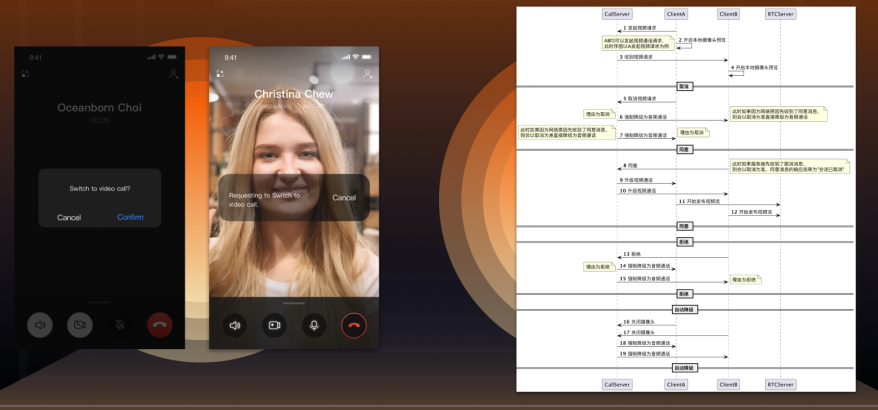Click the 00:05 call timer

(x=100, y=120)
